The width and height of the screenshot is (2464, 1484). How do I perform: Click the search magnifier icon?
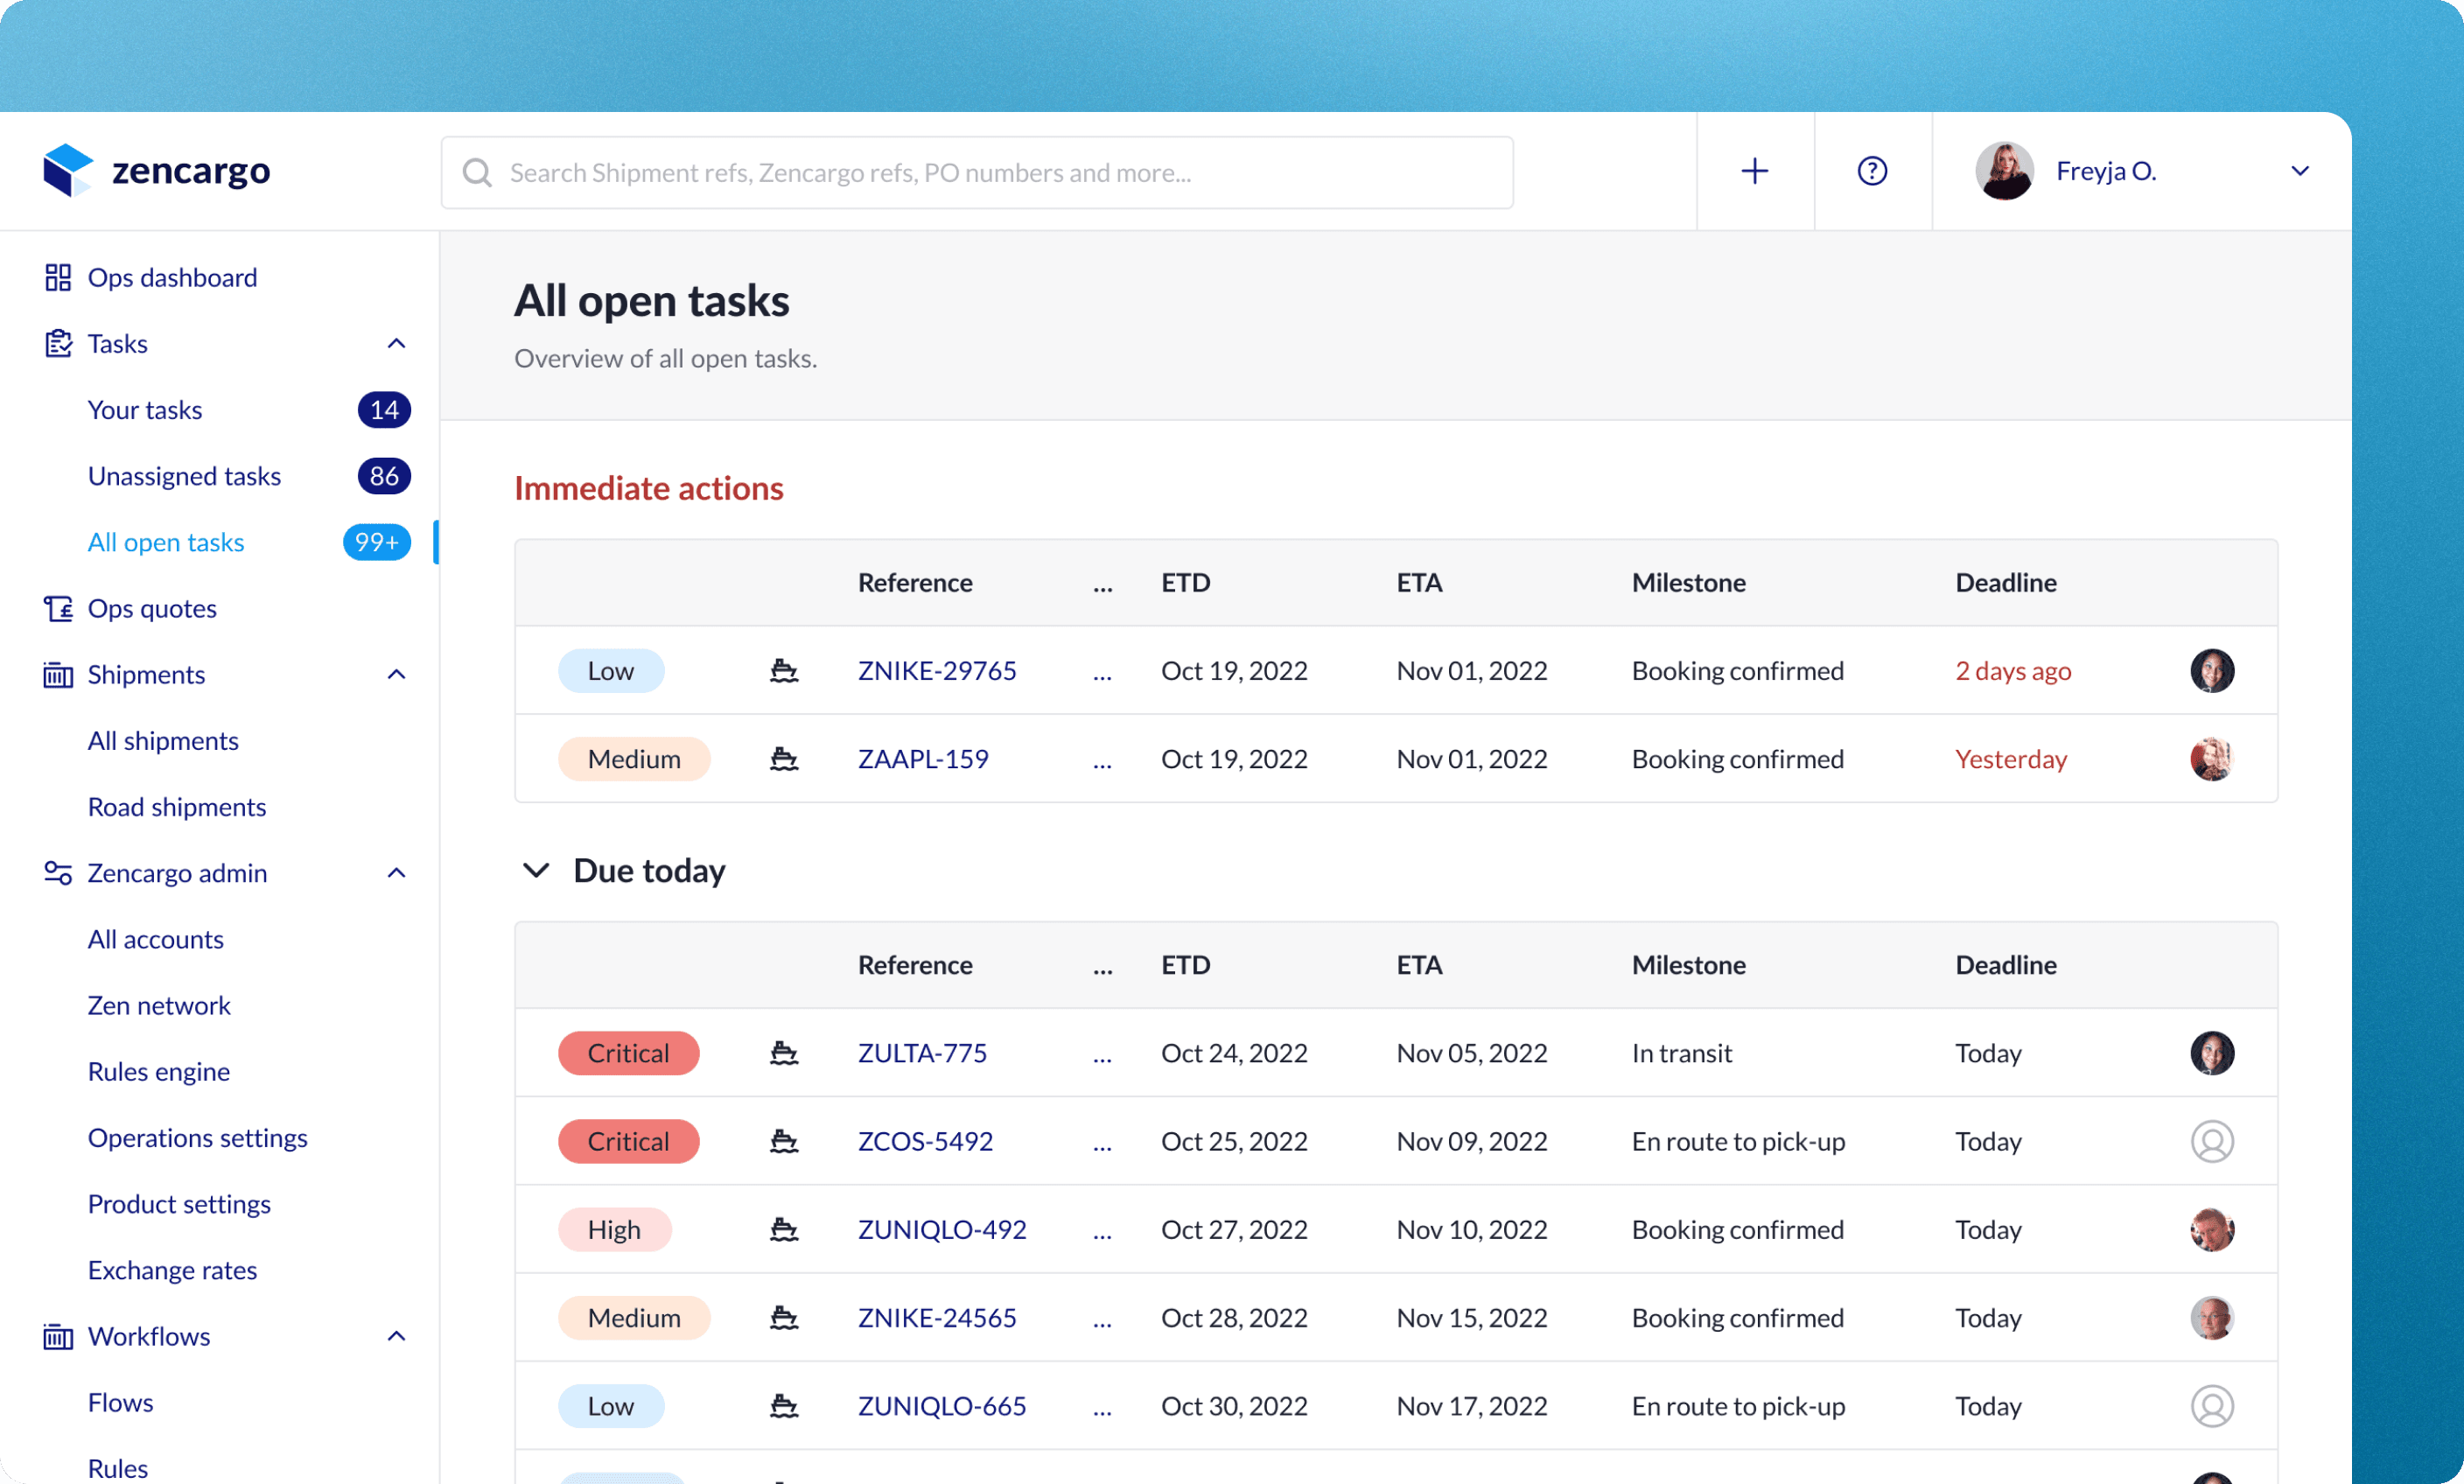point(477,173)
